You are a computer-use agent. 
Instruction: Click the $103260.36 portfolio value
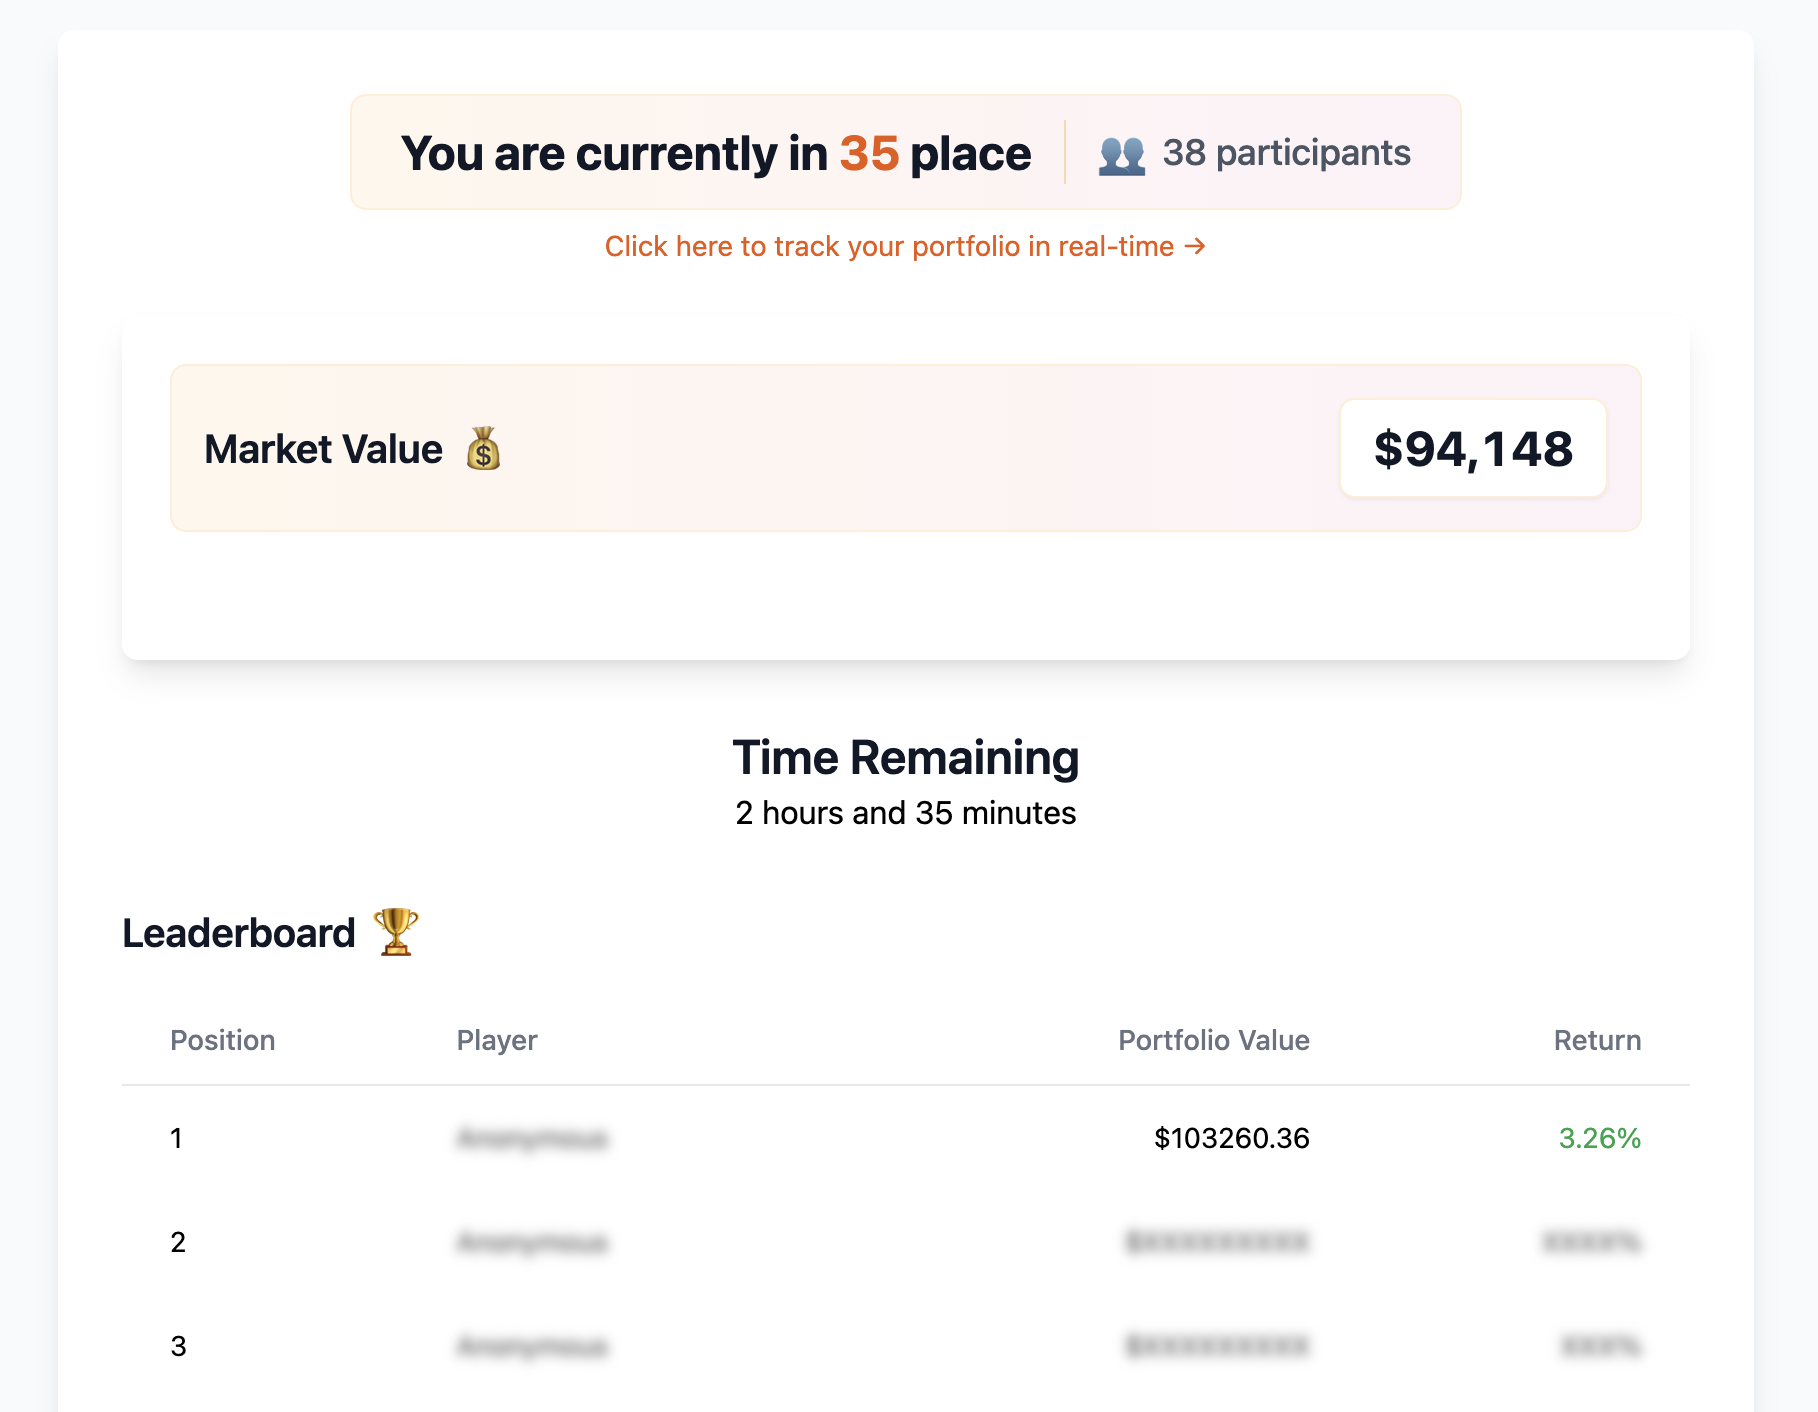1231,1138
